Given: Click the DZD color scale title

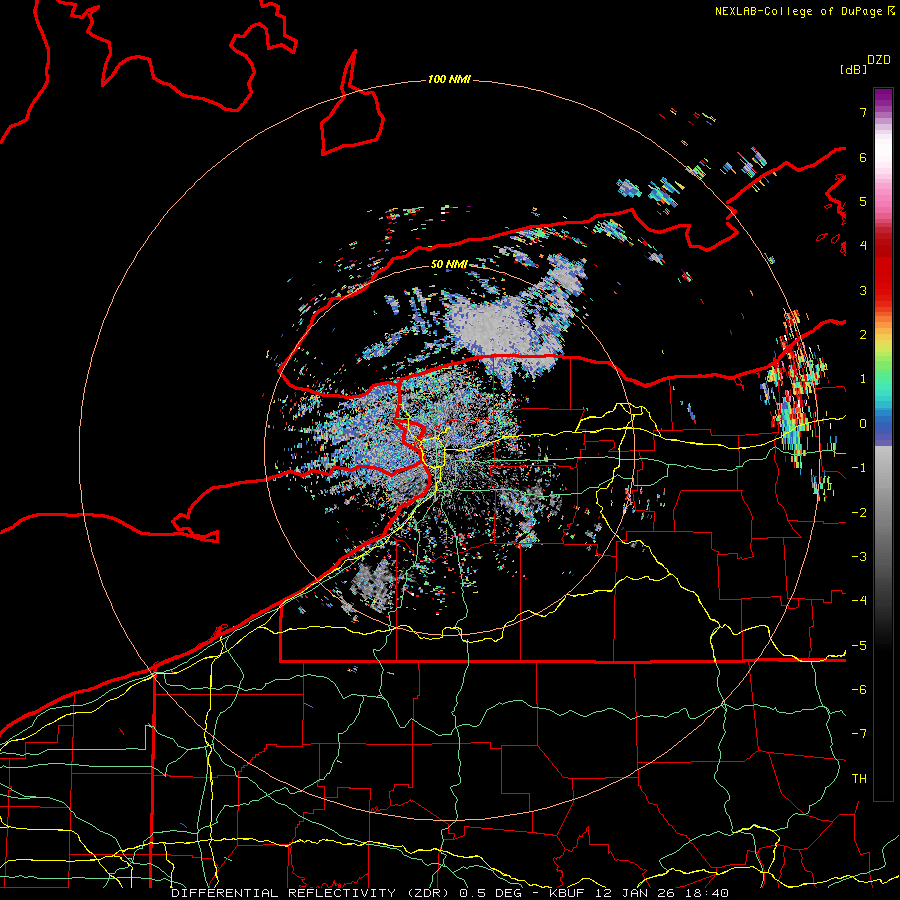Looking at the screenshot, I should [x=879, y=60].
